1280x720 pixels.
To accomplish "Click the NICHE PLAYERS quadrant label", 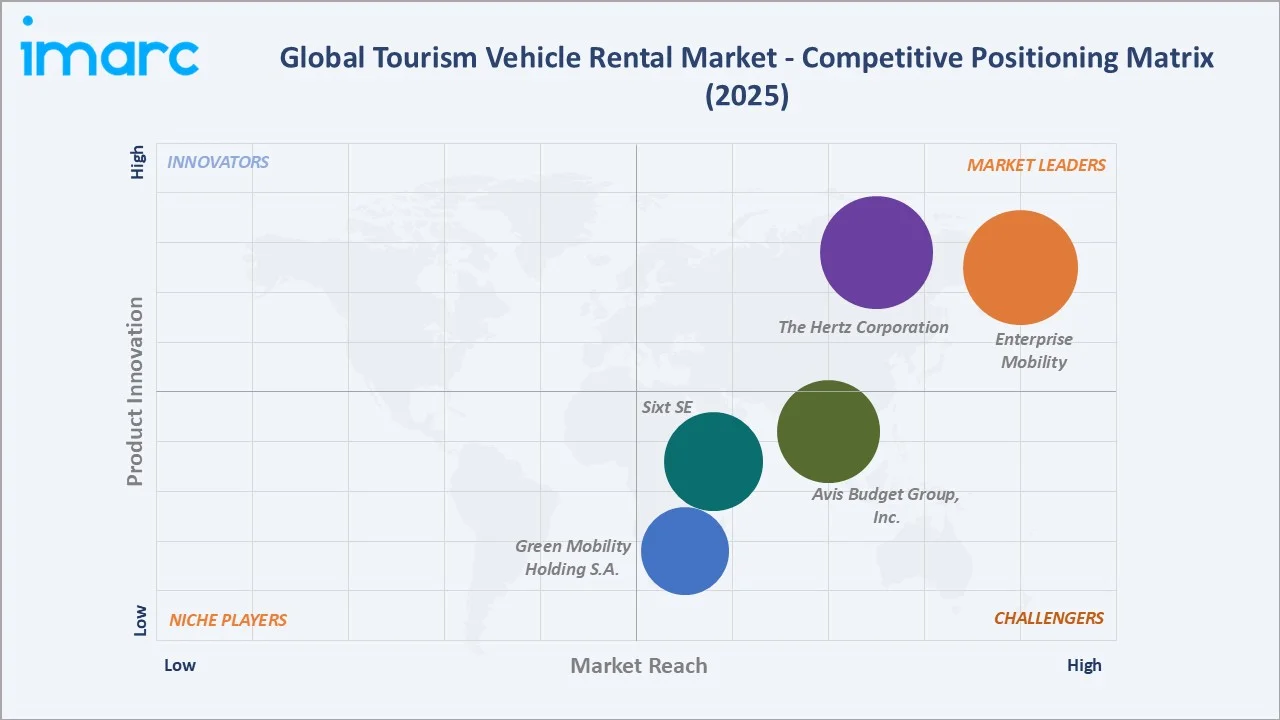I will click(228, 620).
